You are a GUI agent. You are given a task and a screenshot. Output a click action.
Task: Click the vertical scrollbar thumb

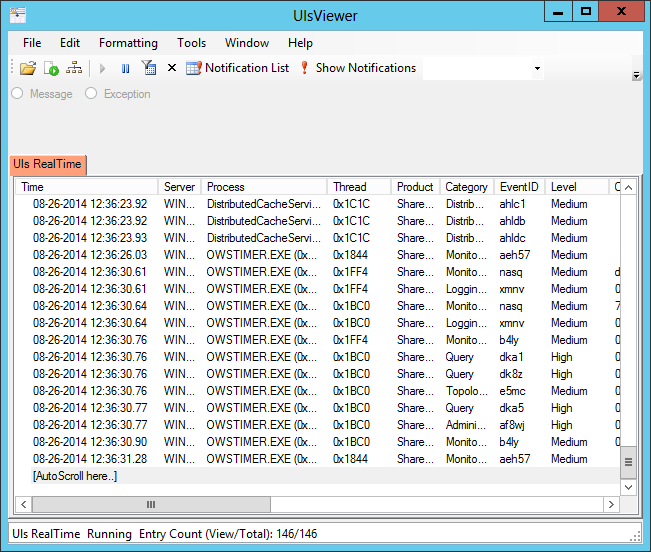[x=628, y=462]
